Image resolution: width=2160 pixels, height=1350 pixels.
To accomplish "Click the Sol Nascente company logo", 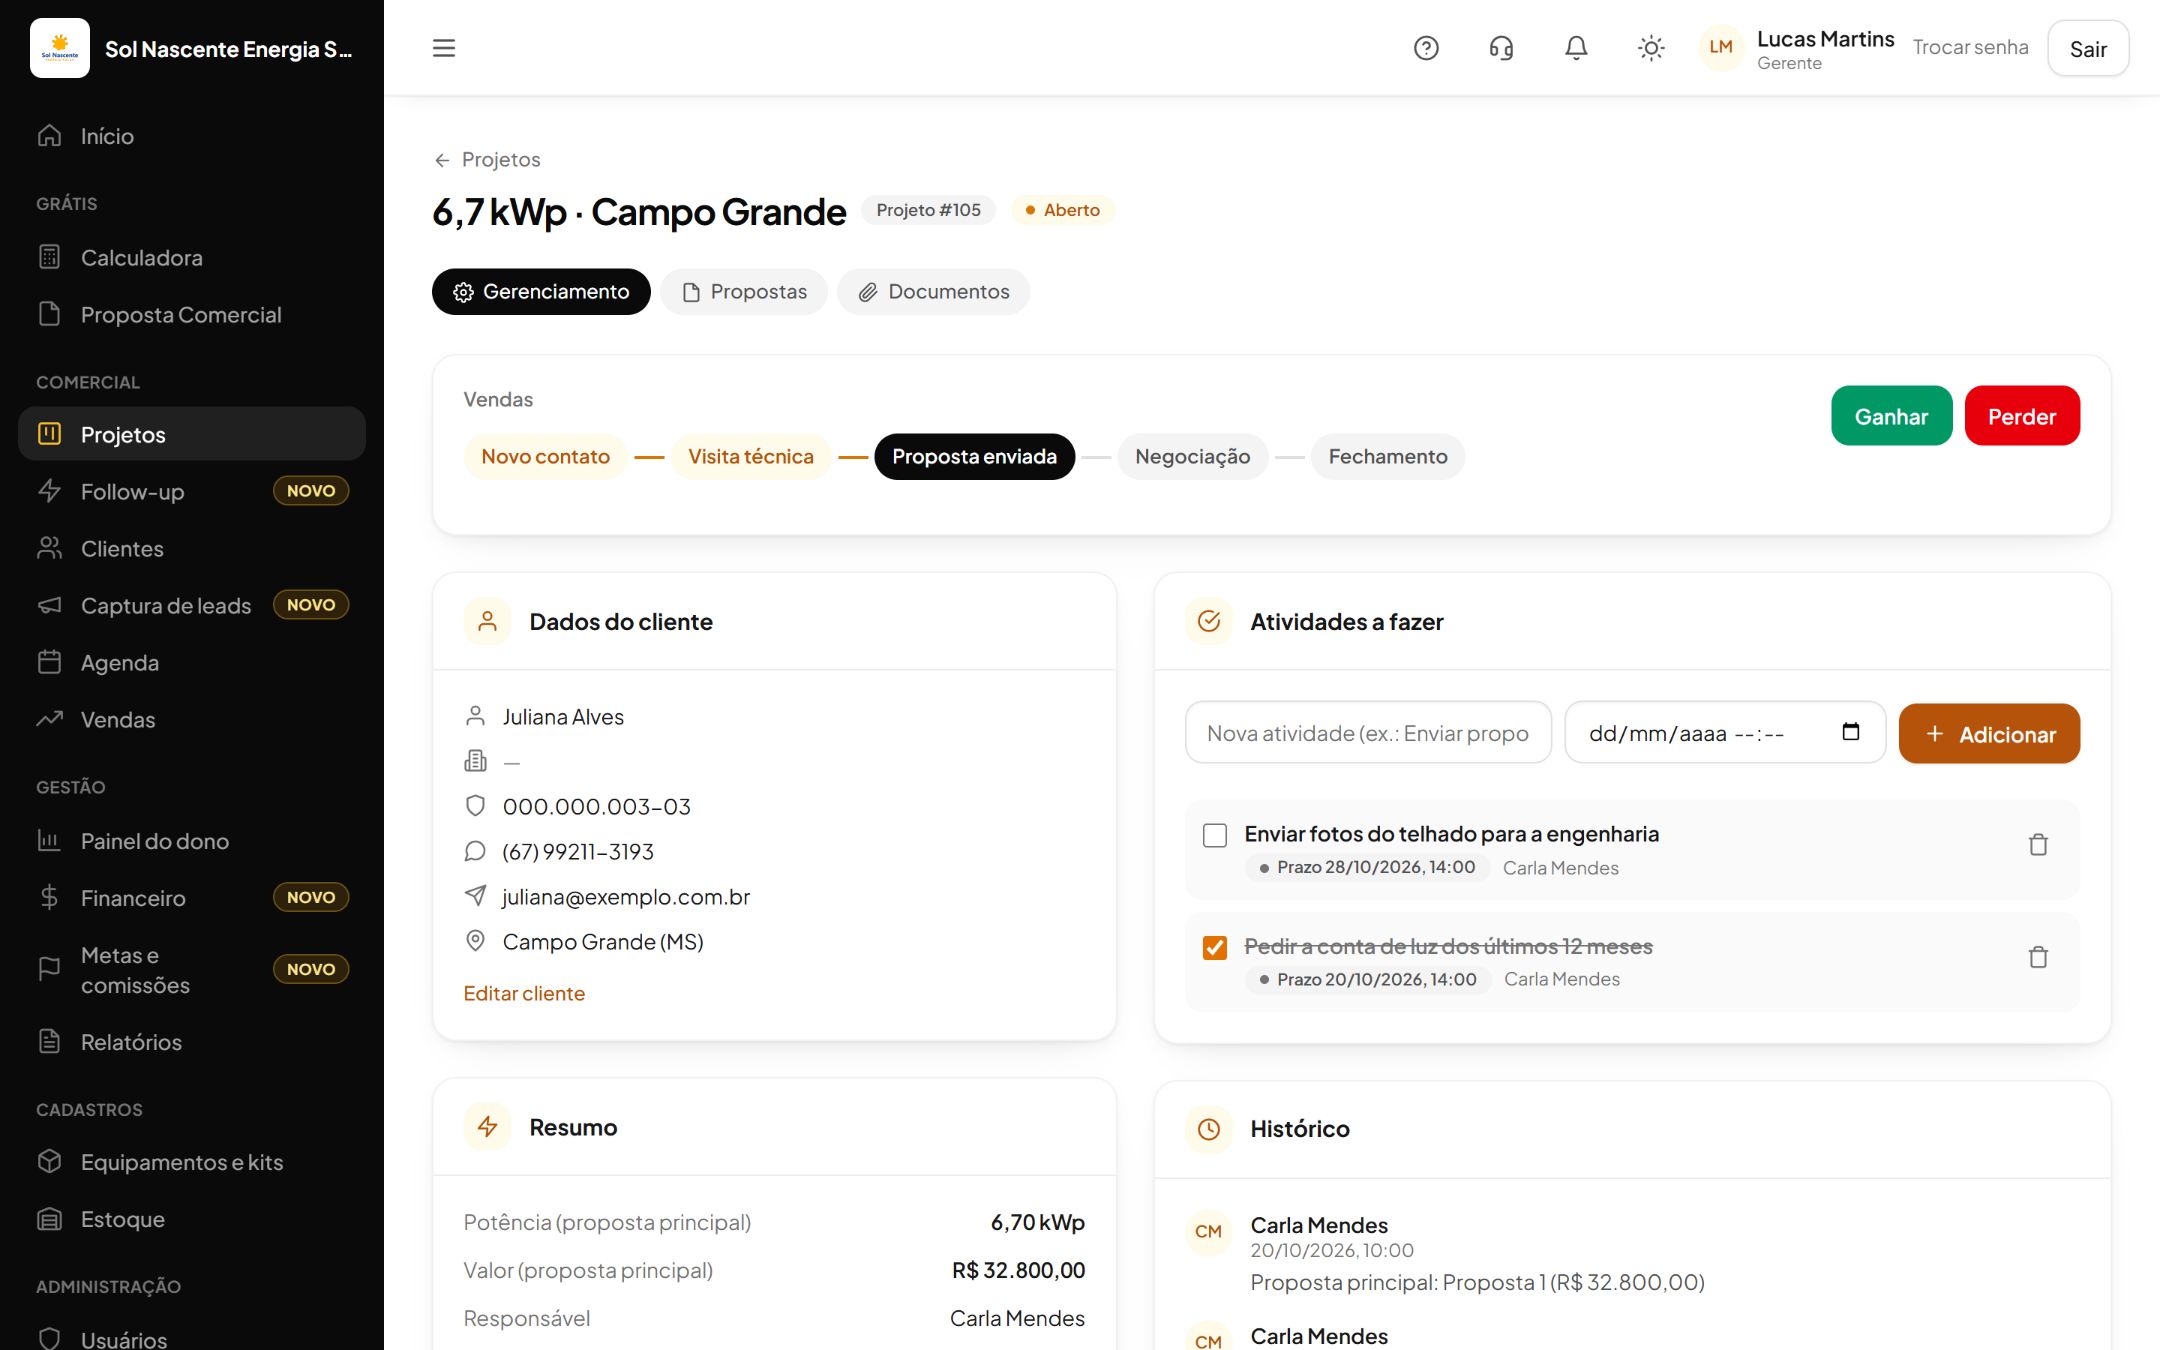I will [60, 48].
